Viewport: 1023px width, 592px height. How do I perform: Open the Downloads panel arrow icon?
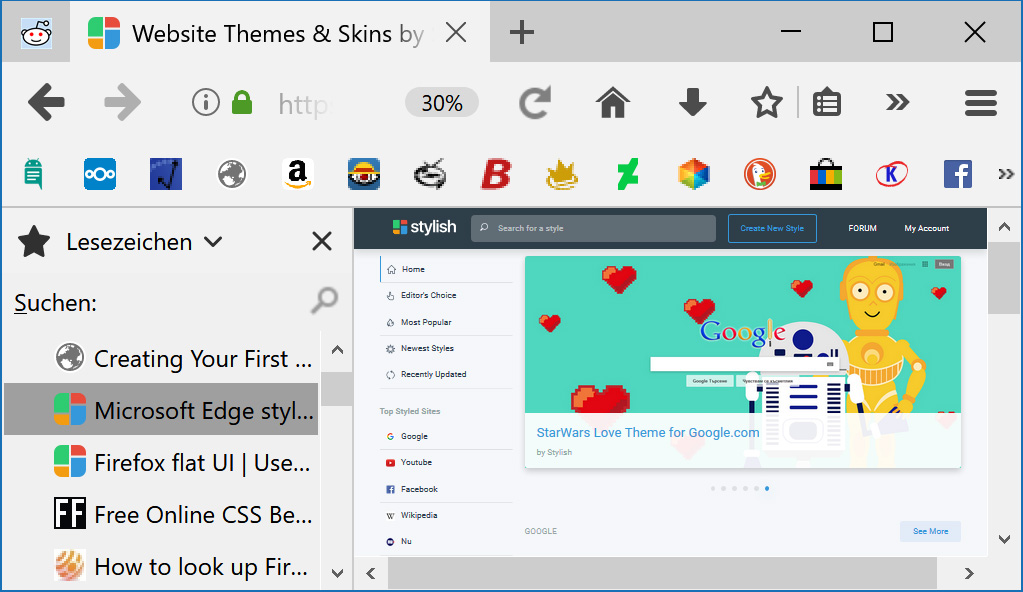point(692,102)
